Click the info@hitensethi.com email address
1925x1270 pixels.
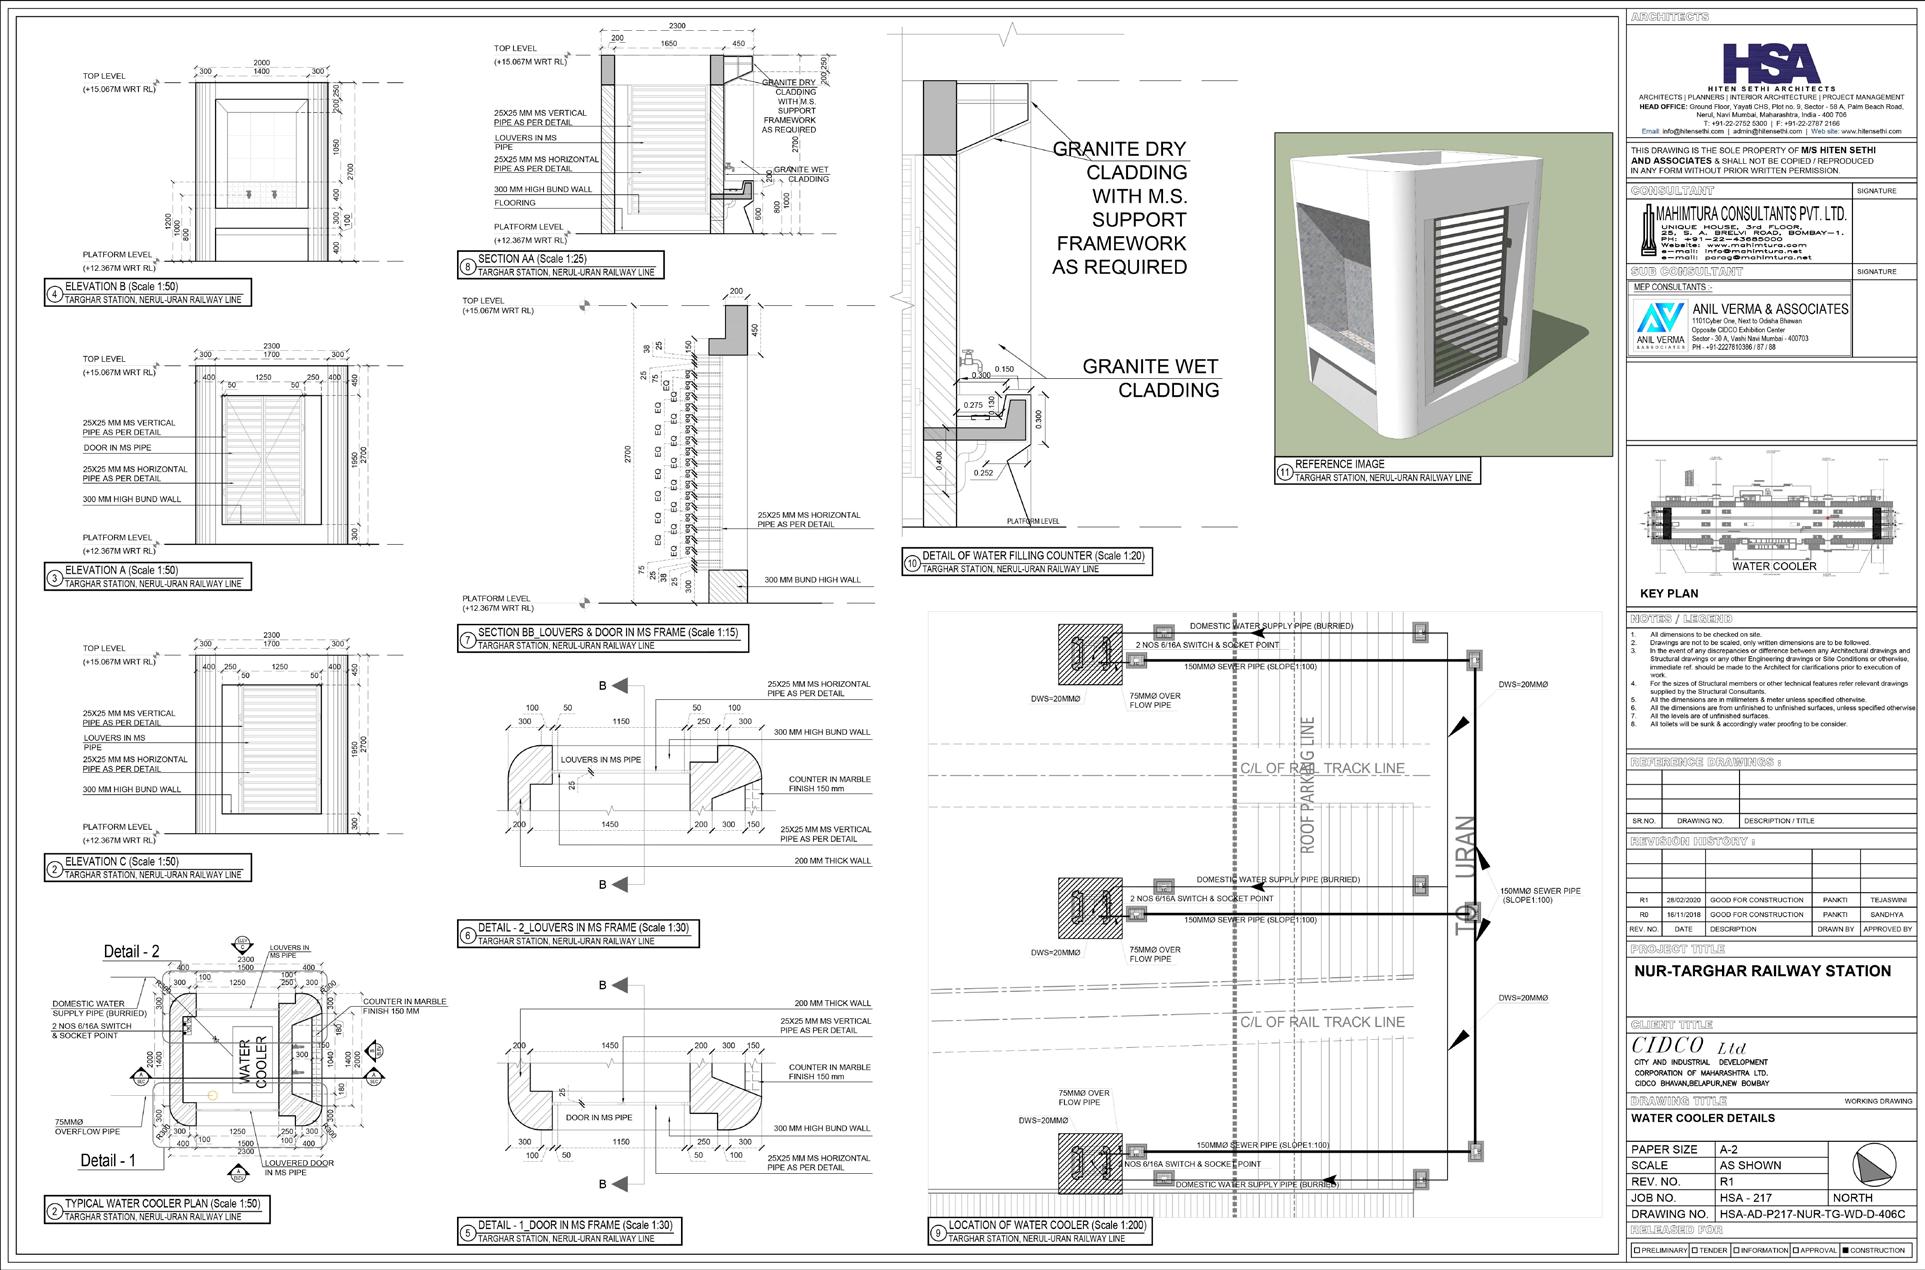click(1693, 131)
